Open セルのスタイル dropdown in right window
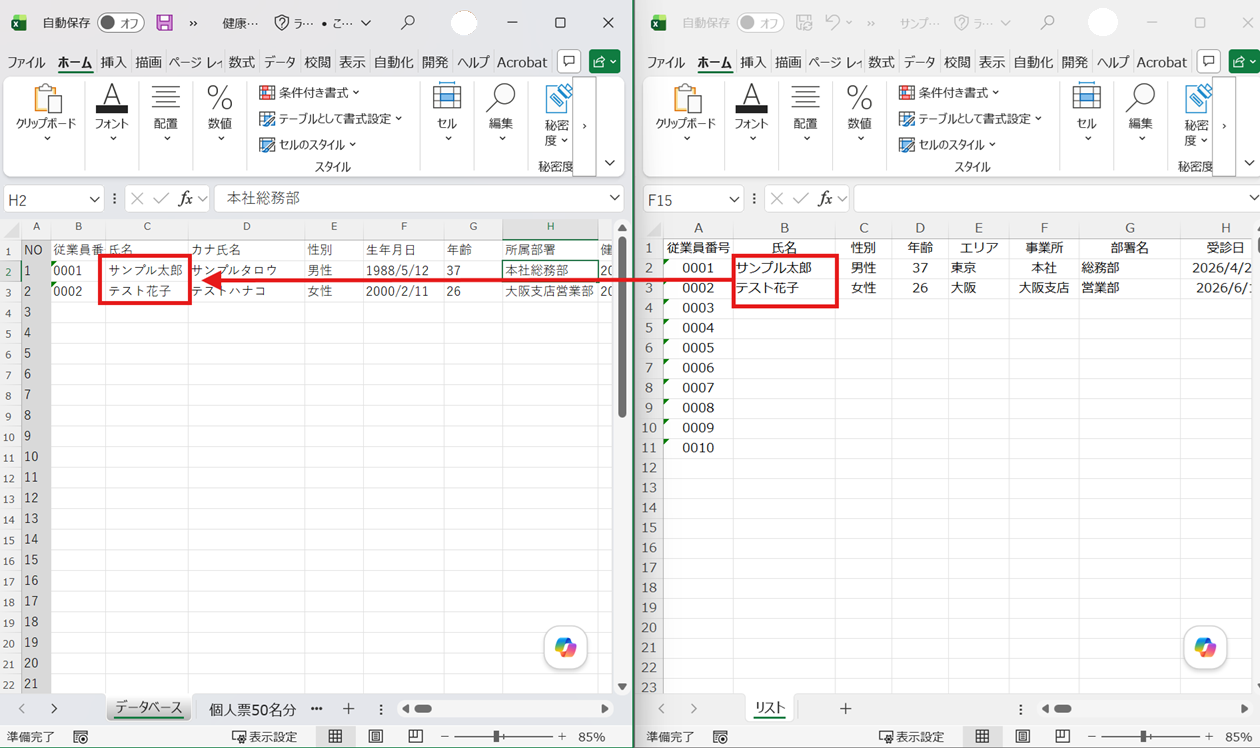 948,144
